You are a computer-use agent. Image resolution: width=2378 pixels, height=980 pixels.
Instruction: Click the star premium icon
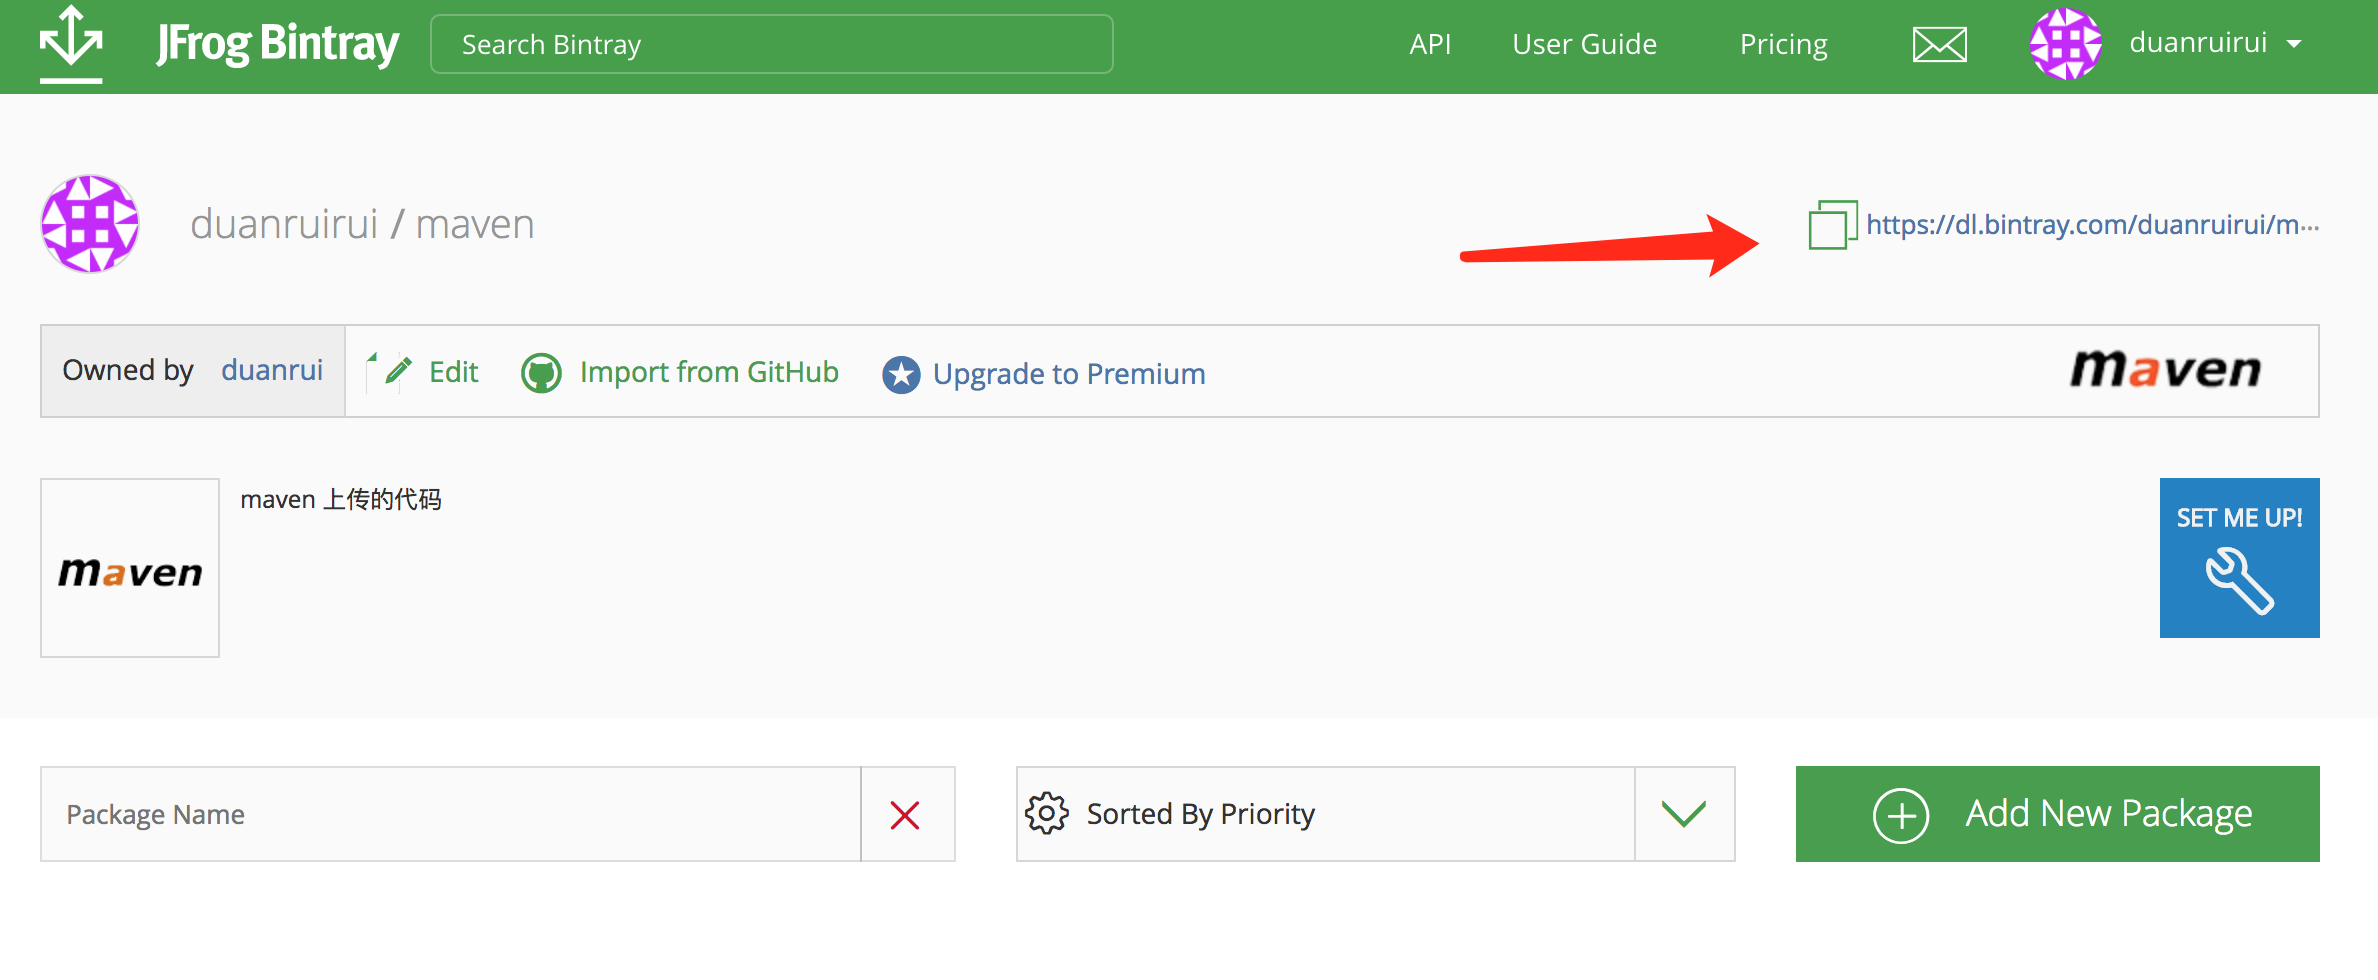901,375
